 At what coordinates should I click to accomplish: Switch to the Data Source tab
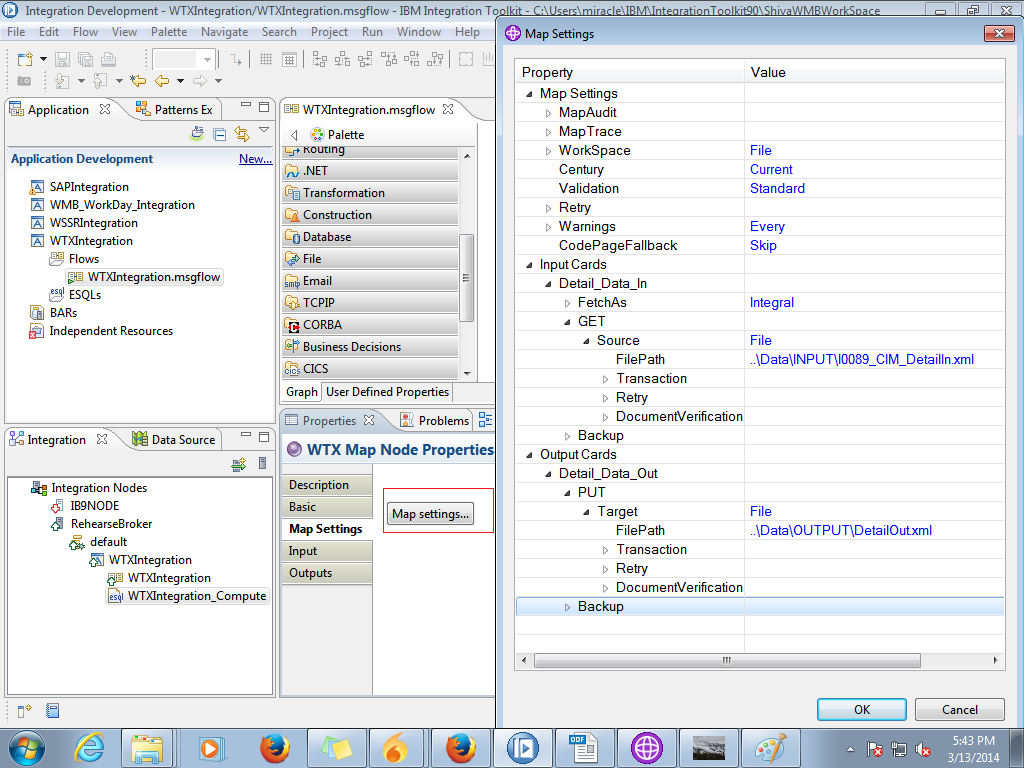tap(174, 440)
